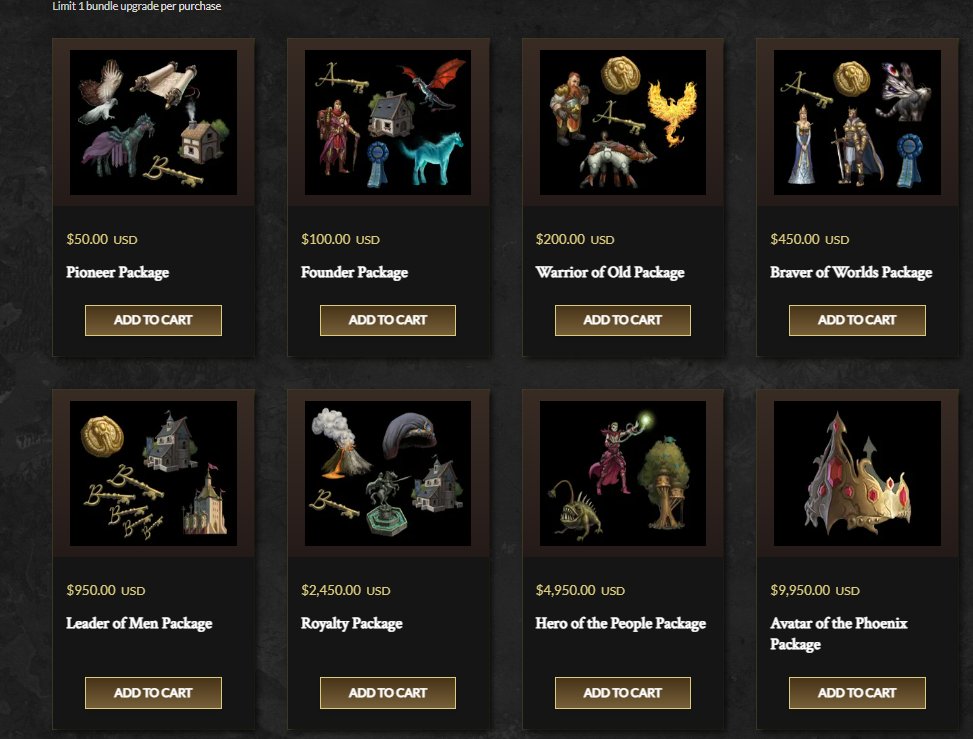Add Hero of the People Package to cart
This screenshot has height=739, width=973.
tap(622, 693)
